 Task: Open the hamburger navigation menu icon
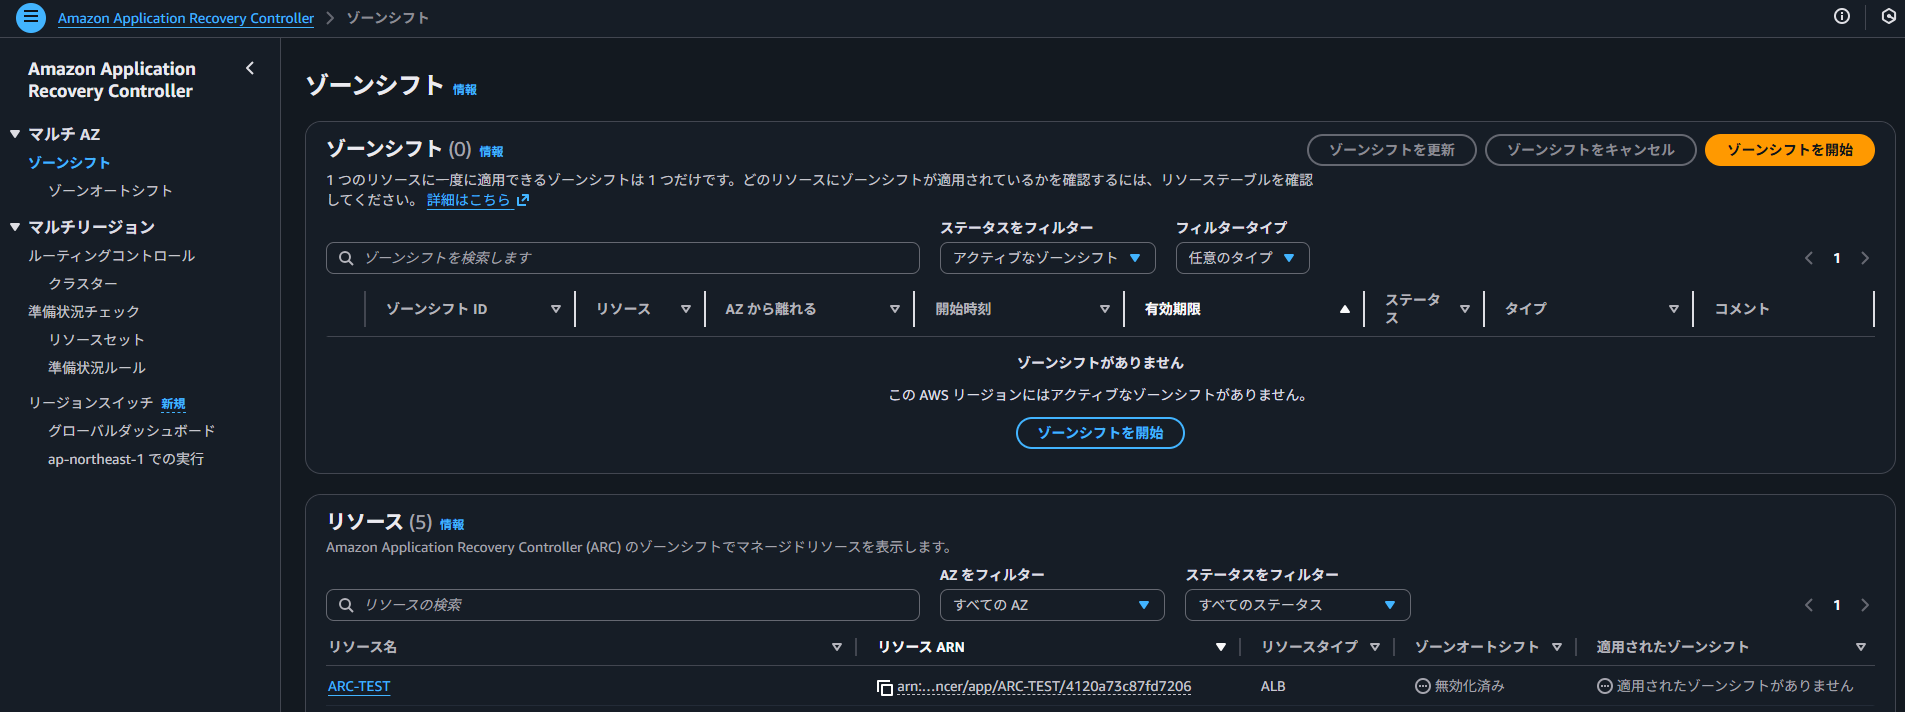point(31,17)
